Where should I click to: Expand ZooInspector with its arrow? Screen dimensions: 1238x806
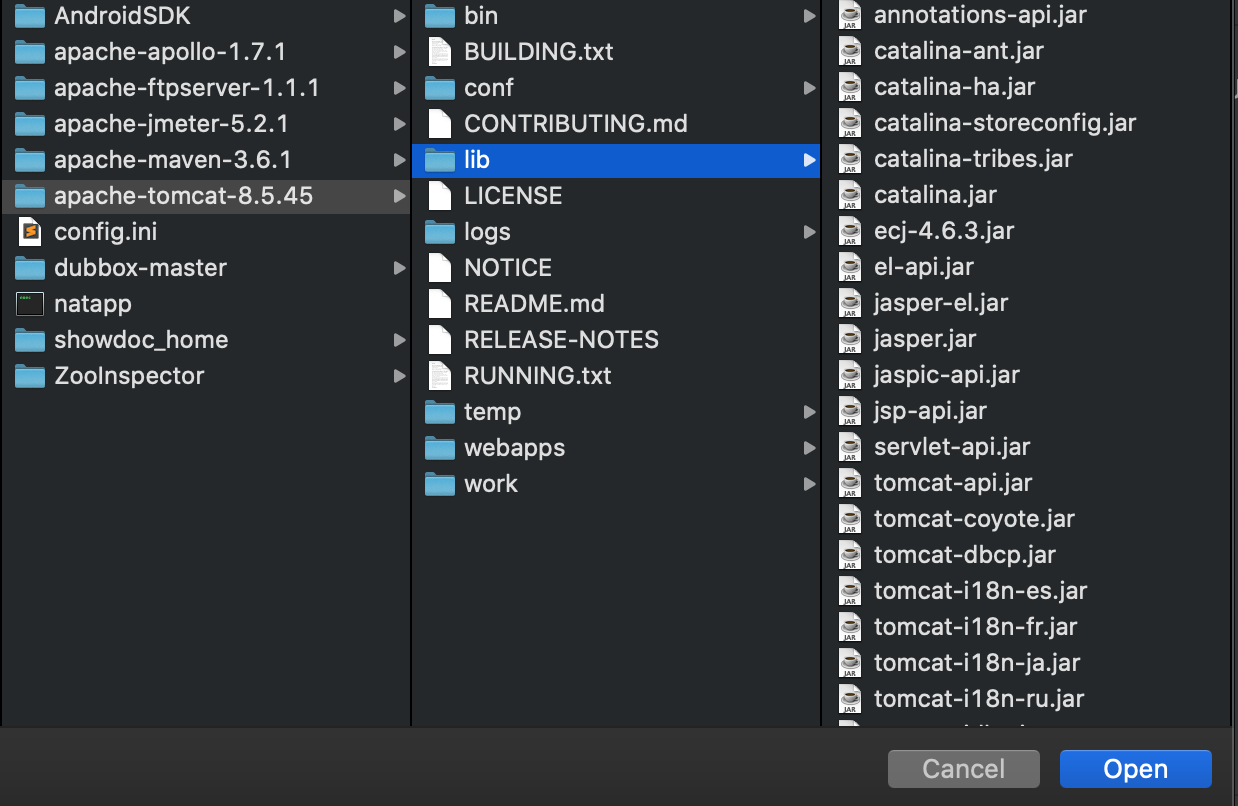pos(399,376)
